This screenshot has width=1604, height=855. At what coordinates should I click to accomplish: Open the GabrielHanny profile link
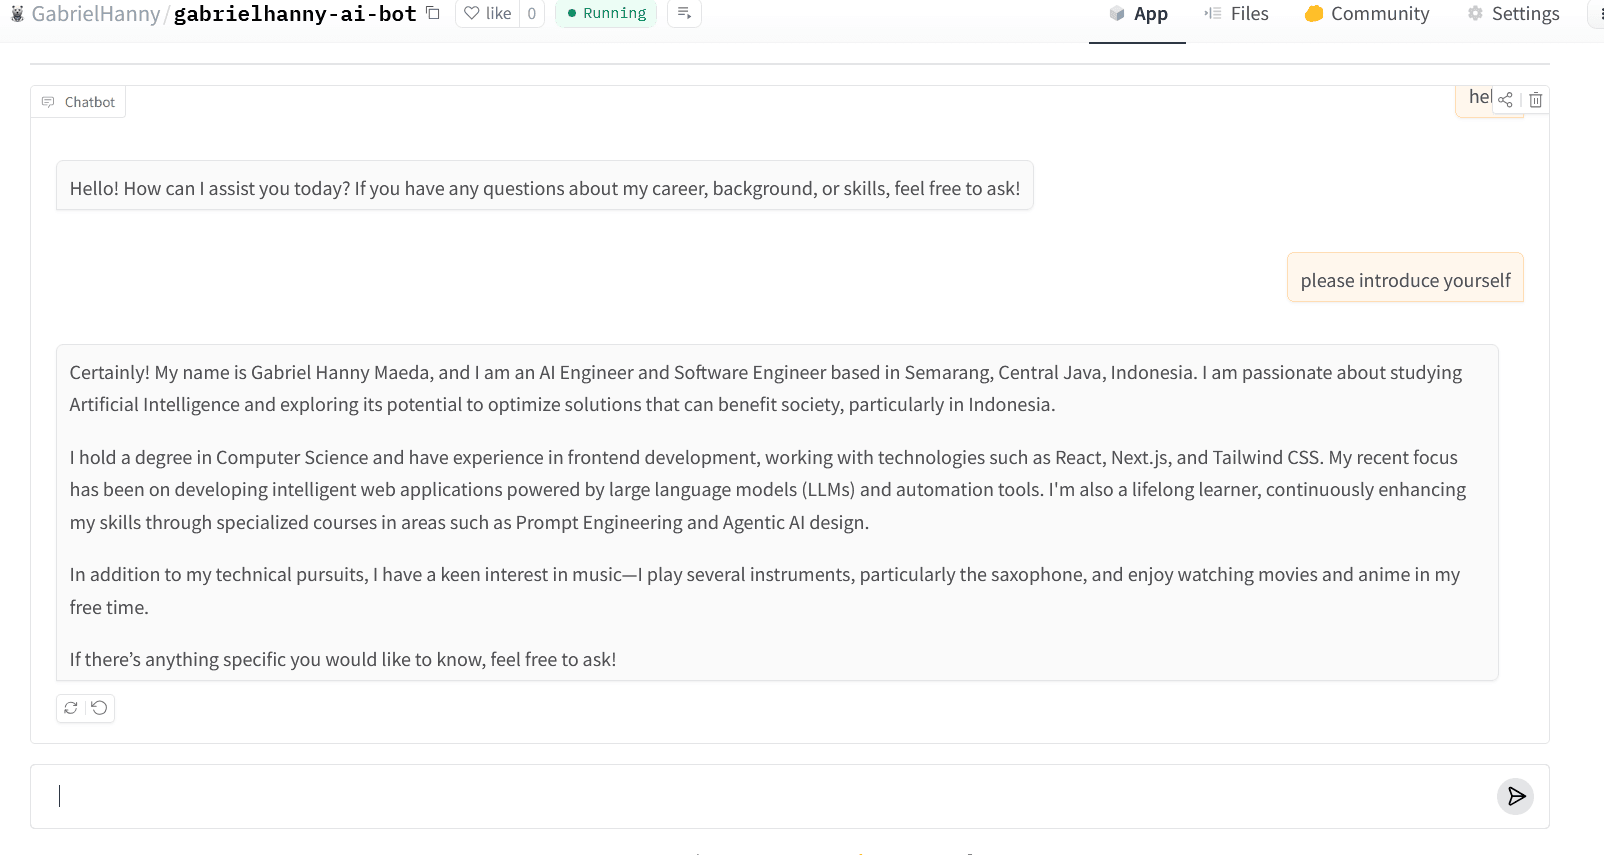(96, 14)
